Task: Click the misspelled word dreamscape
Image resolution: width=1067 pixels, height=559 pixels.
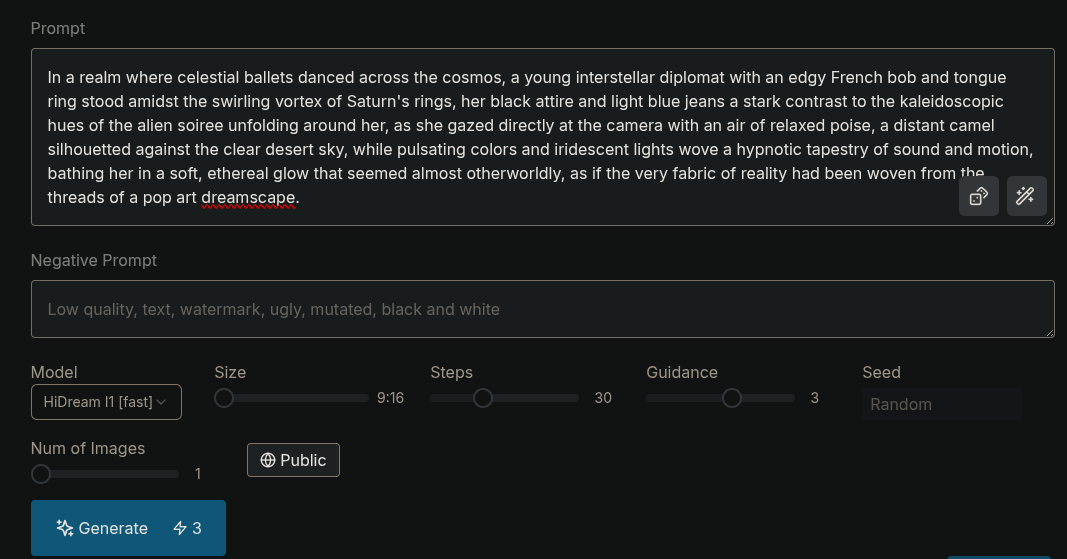Action: point(248,197)
